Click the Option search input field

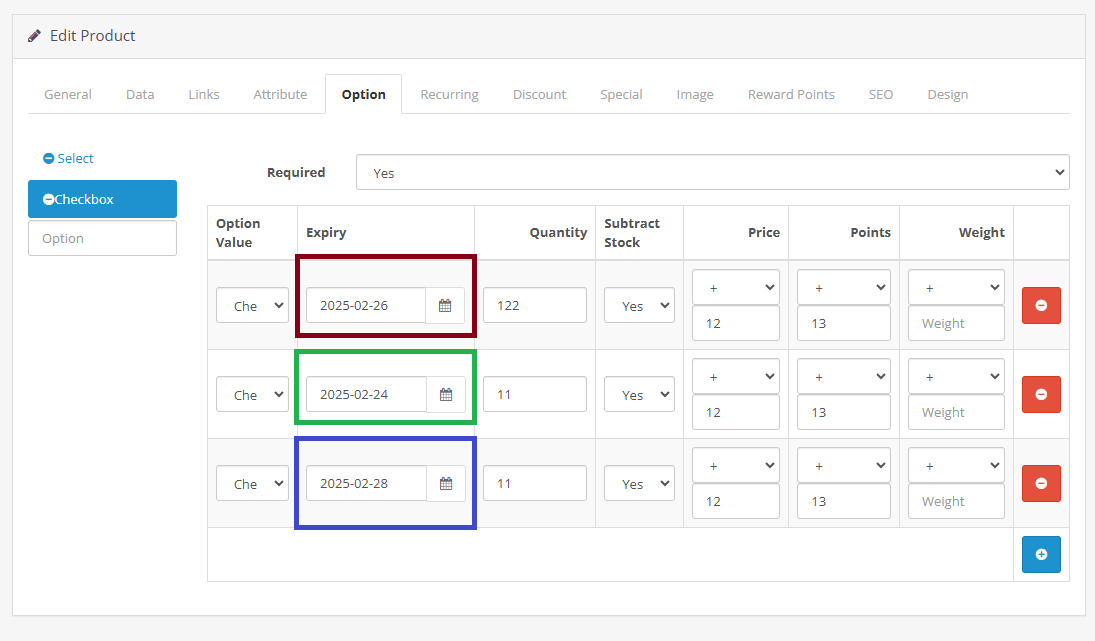[x=102, y=238]
